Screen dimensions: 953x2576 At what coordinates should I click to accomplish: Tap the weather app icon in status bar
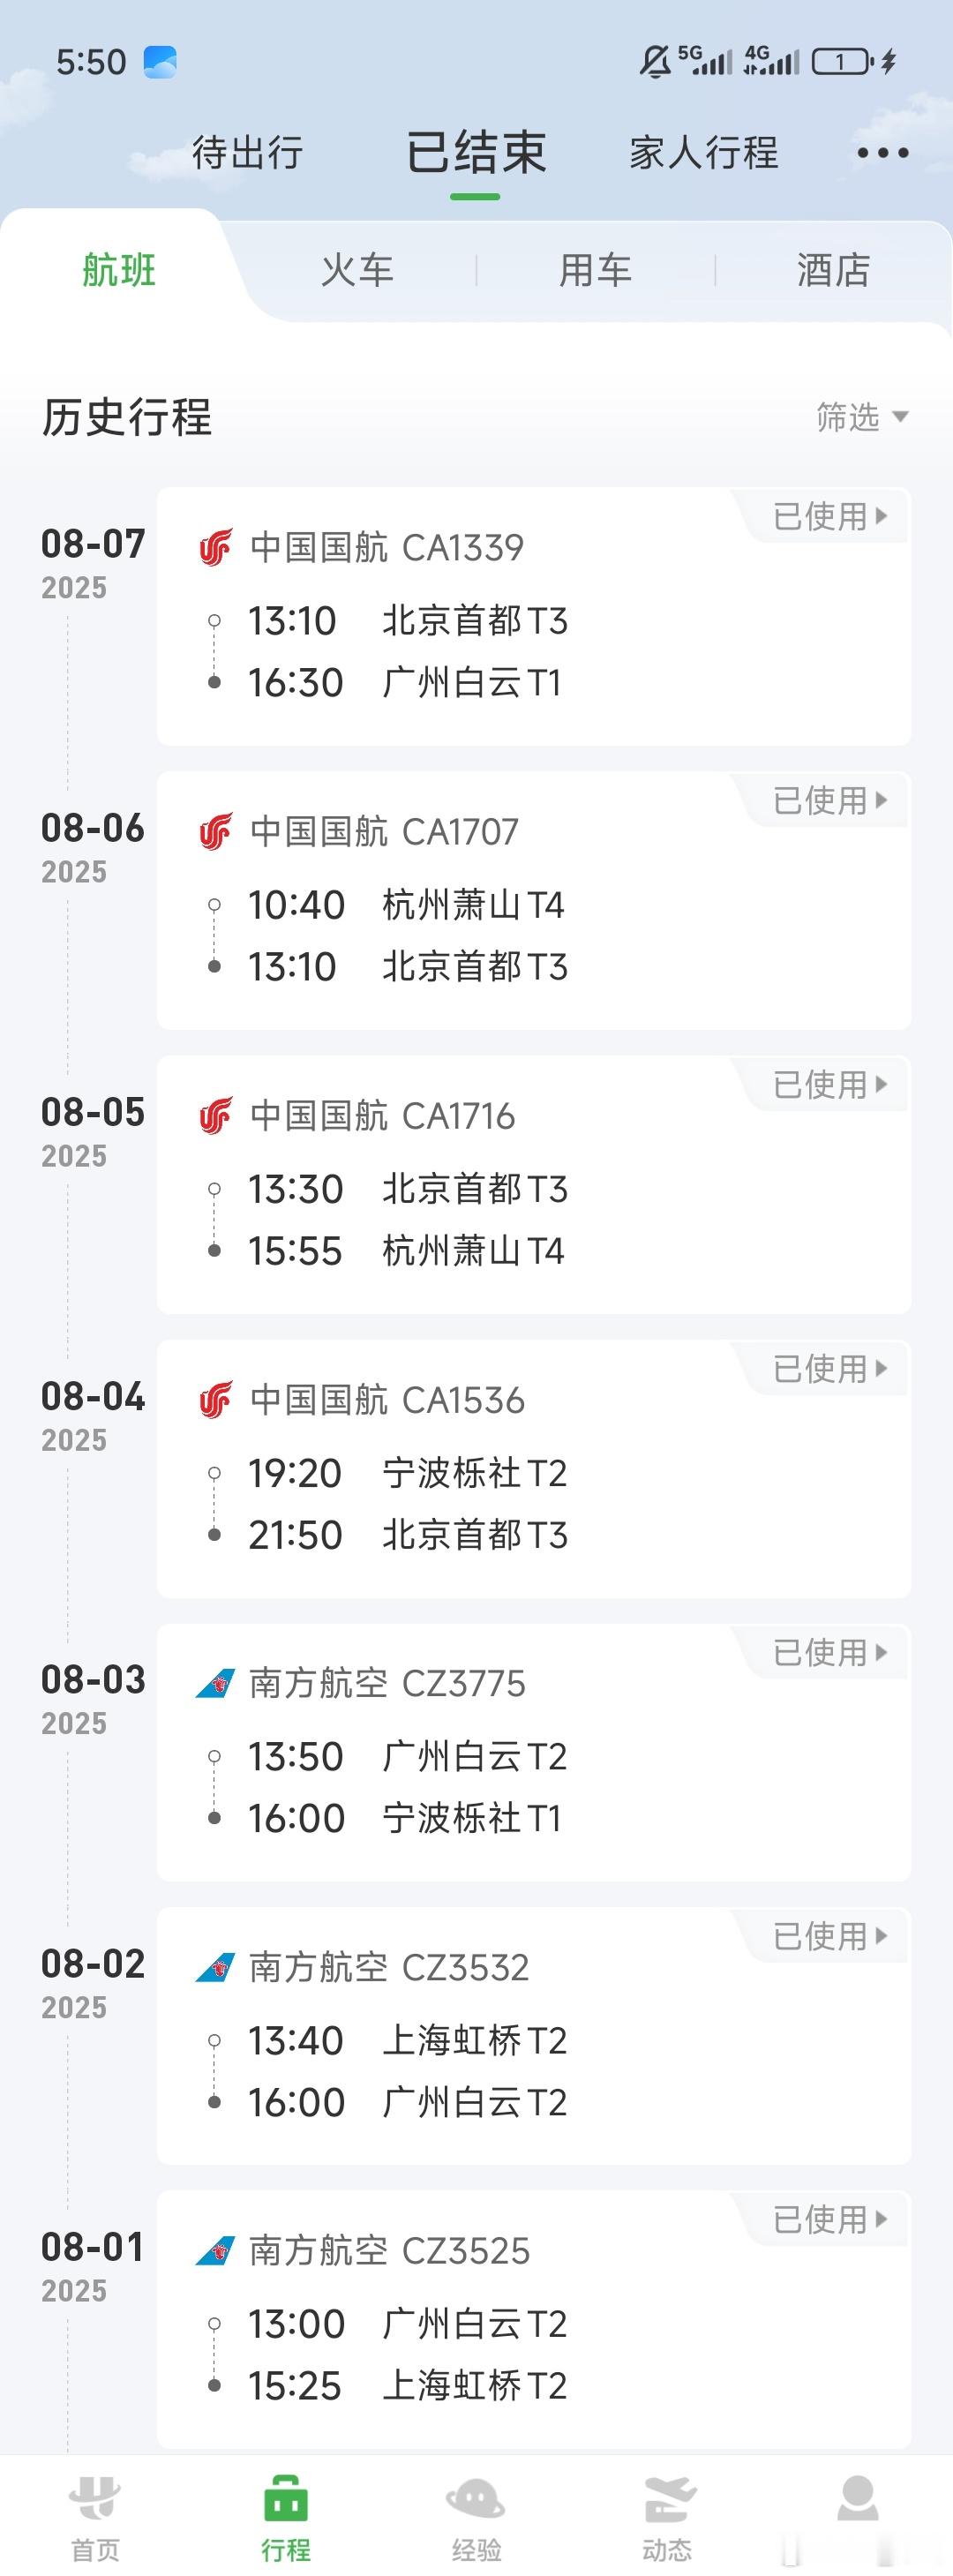point(160,62)
